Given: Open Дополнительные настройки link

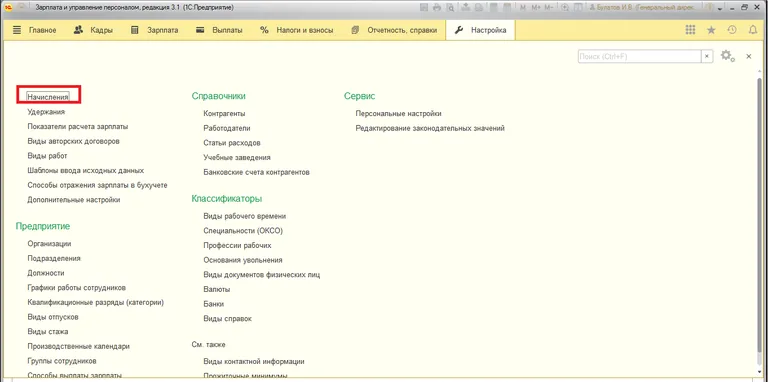Looking at the screenshot, I should point(74,200).
